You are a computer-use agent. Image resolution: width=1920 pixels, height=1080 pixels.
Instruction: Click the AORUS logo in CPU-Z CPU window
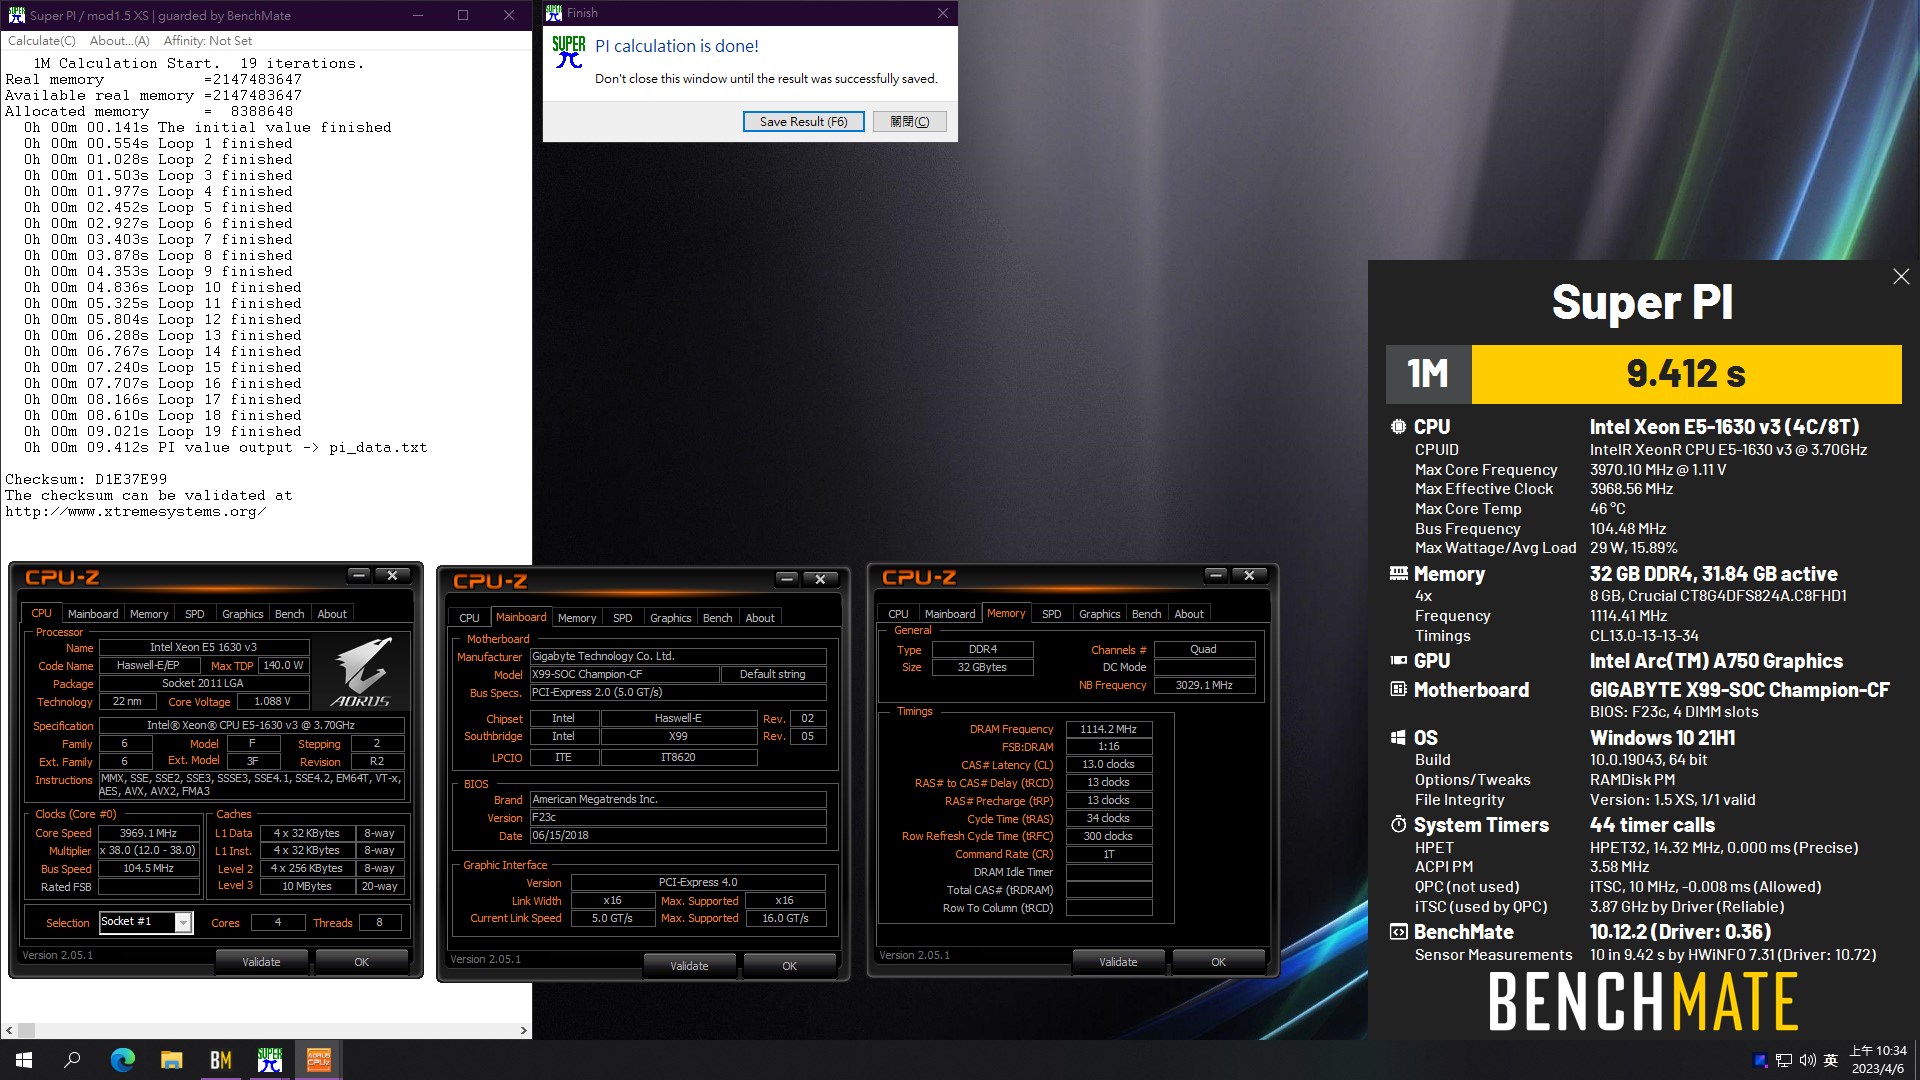point(362,671)
